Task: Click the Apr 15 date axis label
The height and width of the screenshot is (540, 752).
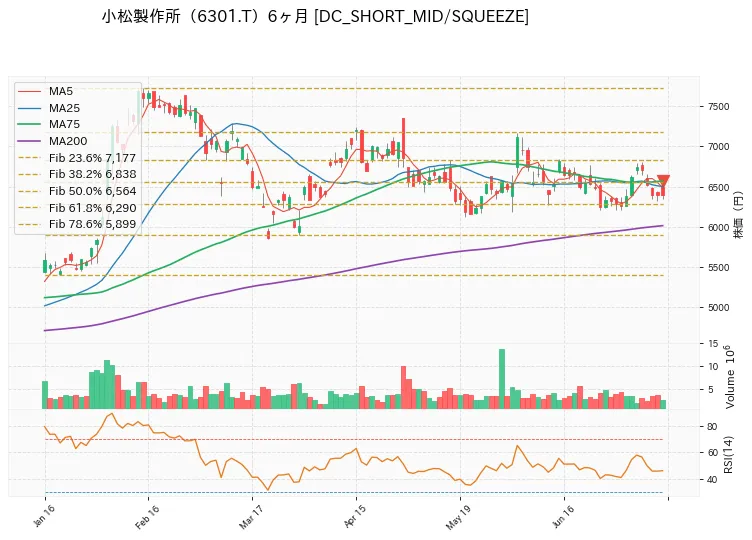Action: tap(355, 517)
